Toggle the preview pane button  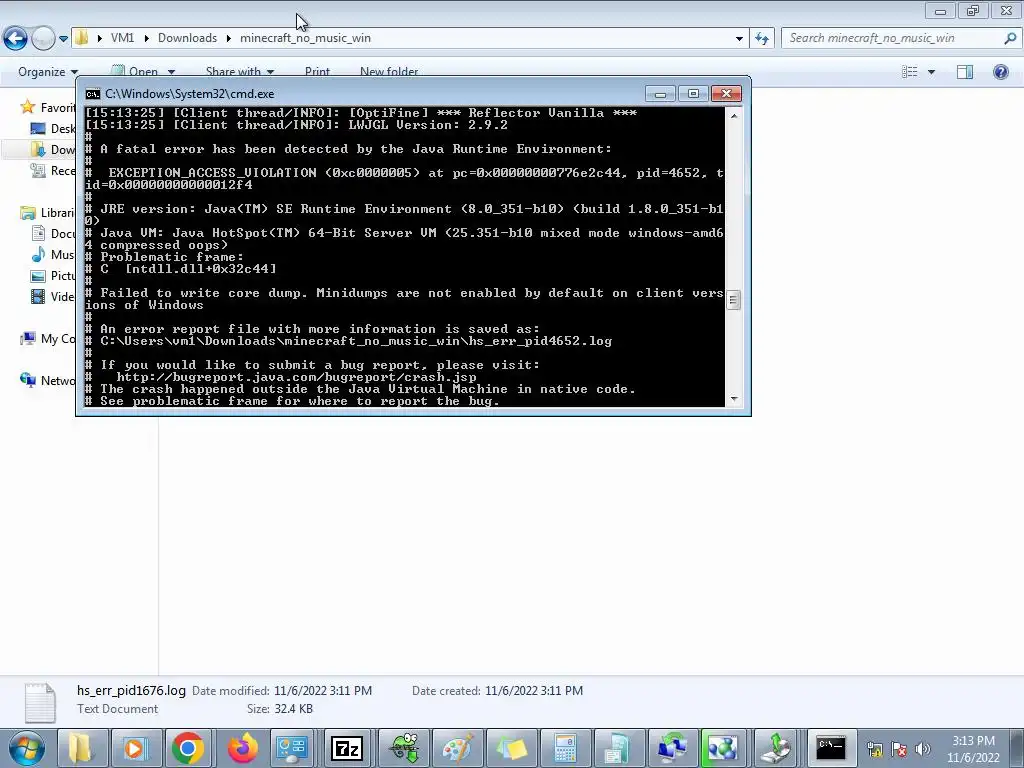[x=965, y=72]
